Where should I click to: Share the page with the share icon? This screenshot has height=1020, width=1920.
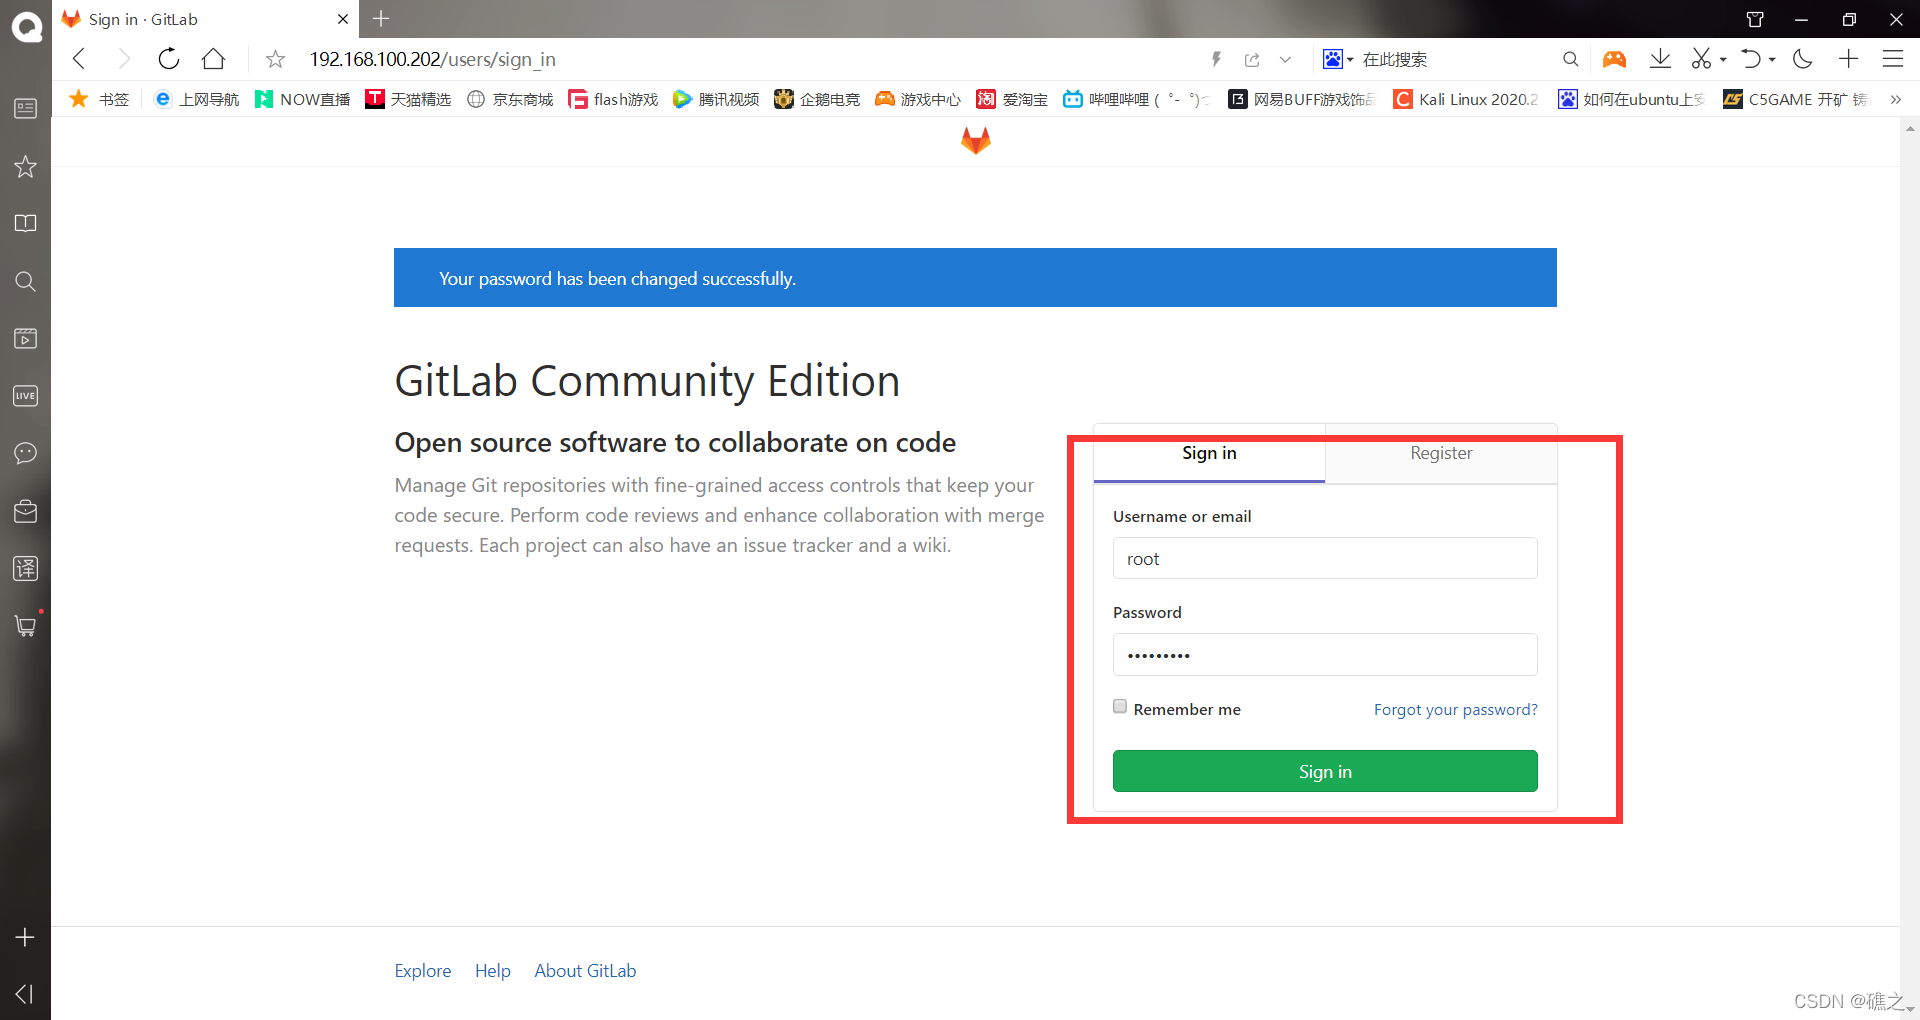pyautogui.click(x=1252, y=60)
